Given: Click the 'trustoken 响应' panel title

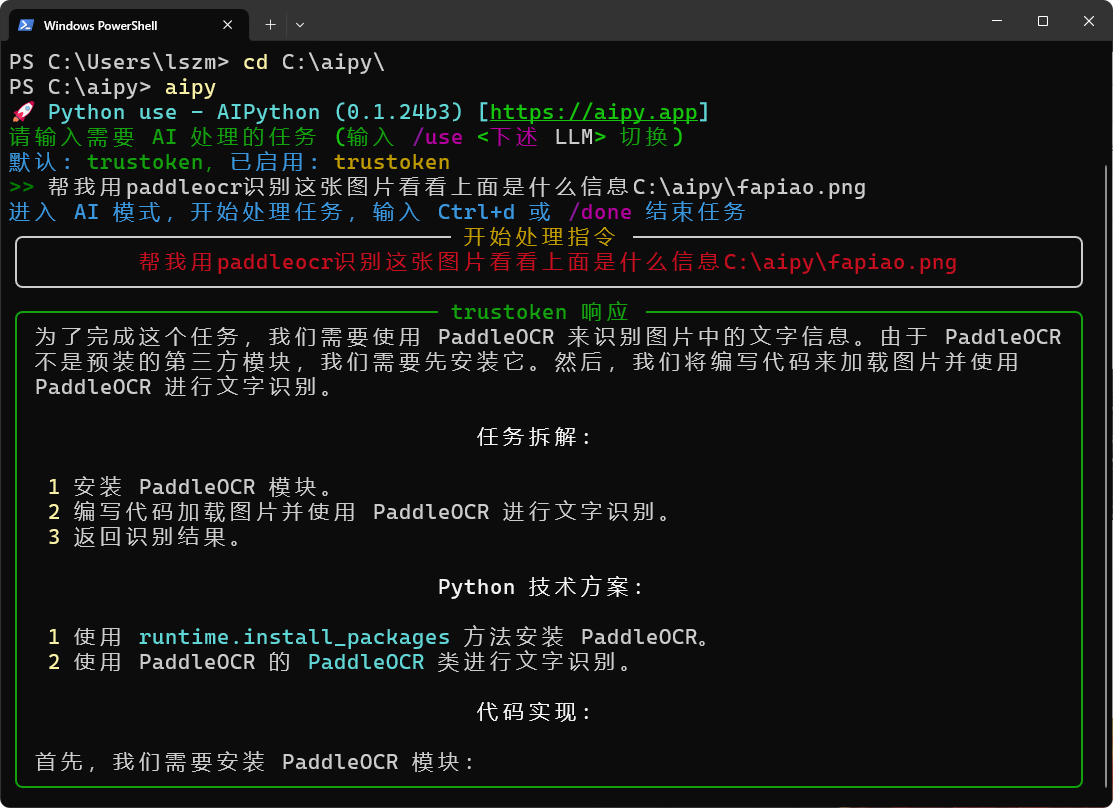Looking at the screenshot, I should pos(540,312).
